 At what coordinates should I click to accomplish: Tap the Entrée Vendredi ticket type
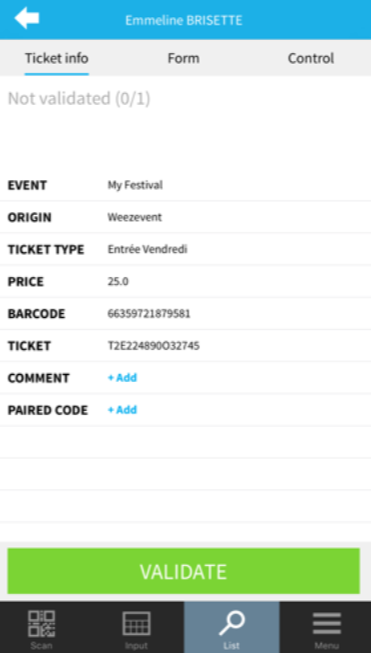click(x=147, y=249)
